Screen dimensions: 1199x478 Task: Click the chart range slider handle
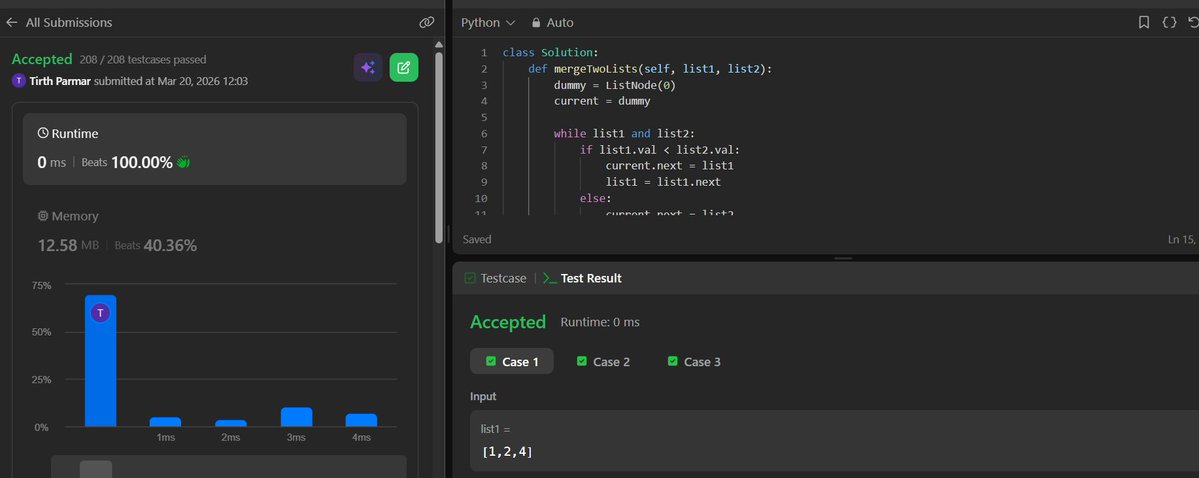(x=96, y=469)
